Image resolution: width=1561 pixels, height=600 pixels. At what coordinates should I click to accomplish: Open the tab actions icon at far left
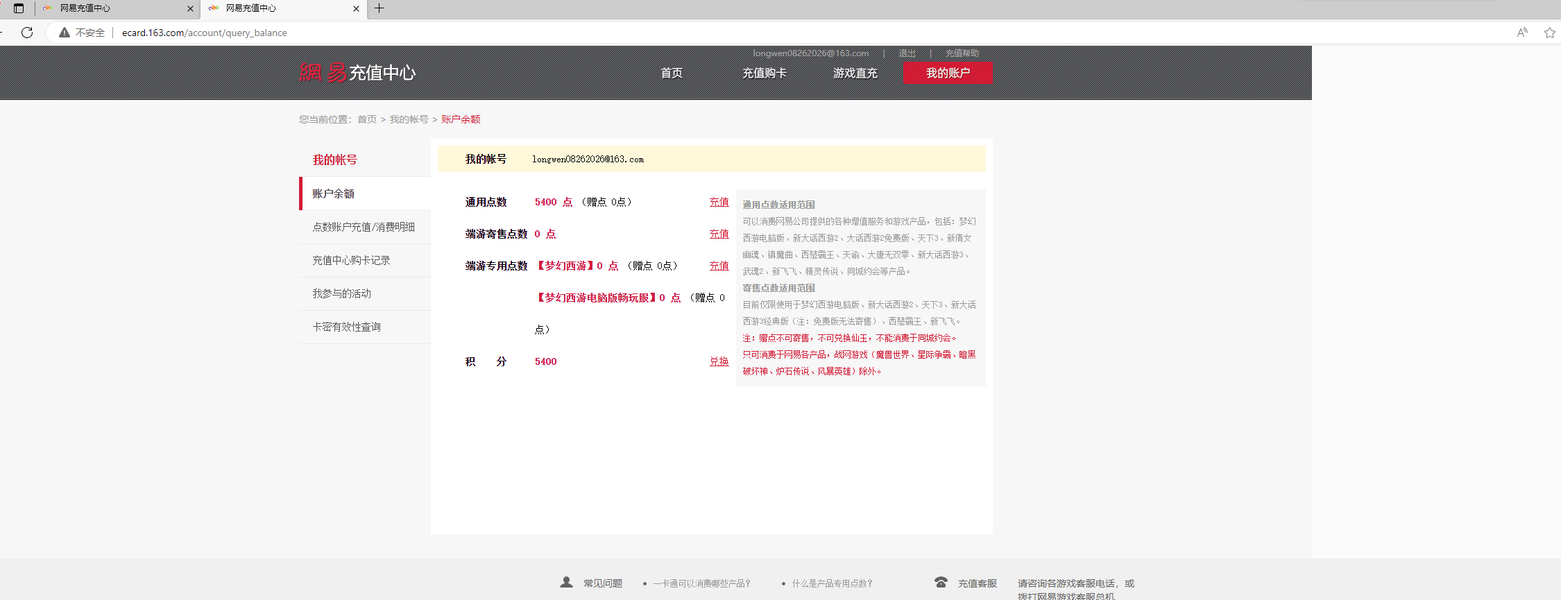click(x=18, y=8)
